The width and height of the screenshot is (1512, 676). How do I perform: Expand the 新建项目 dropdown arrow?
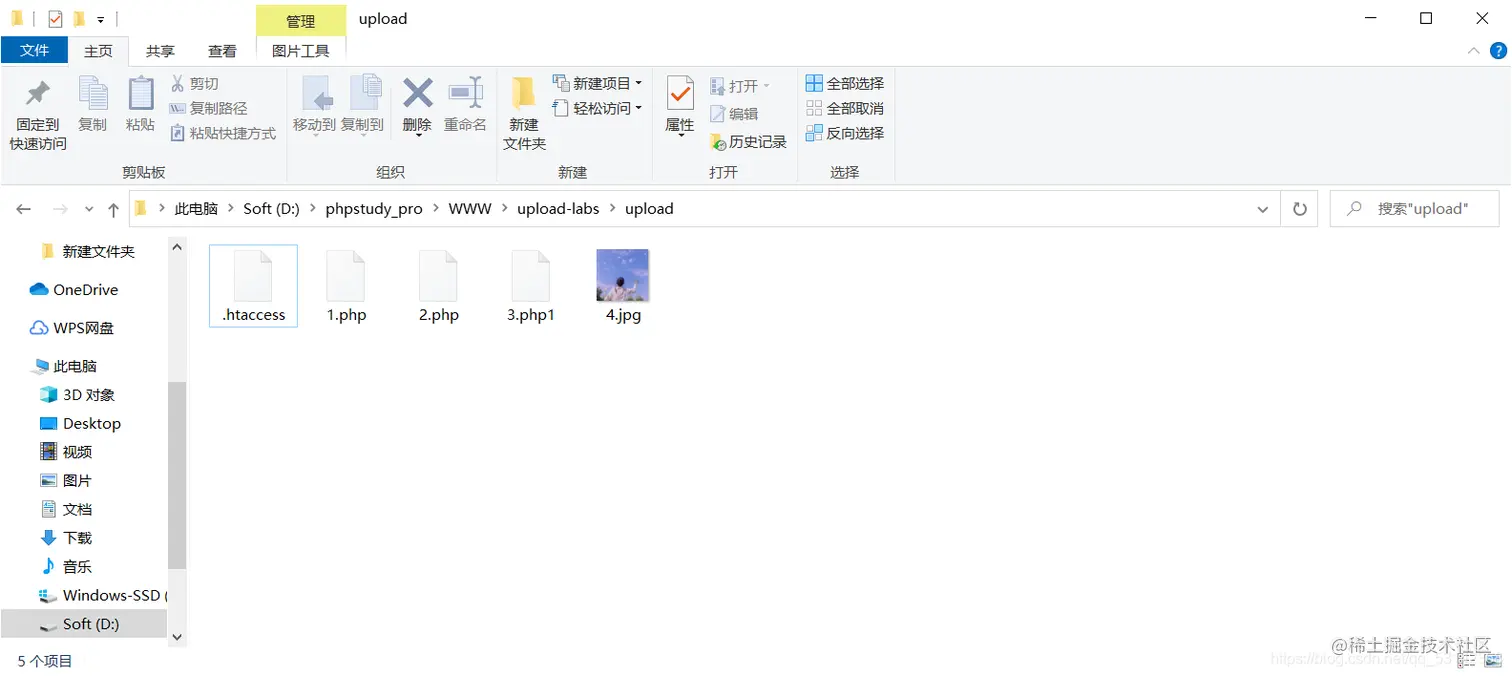[x=640, y=83]
